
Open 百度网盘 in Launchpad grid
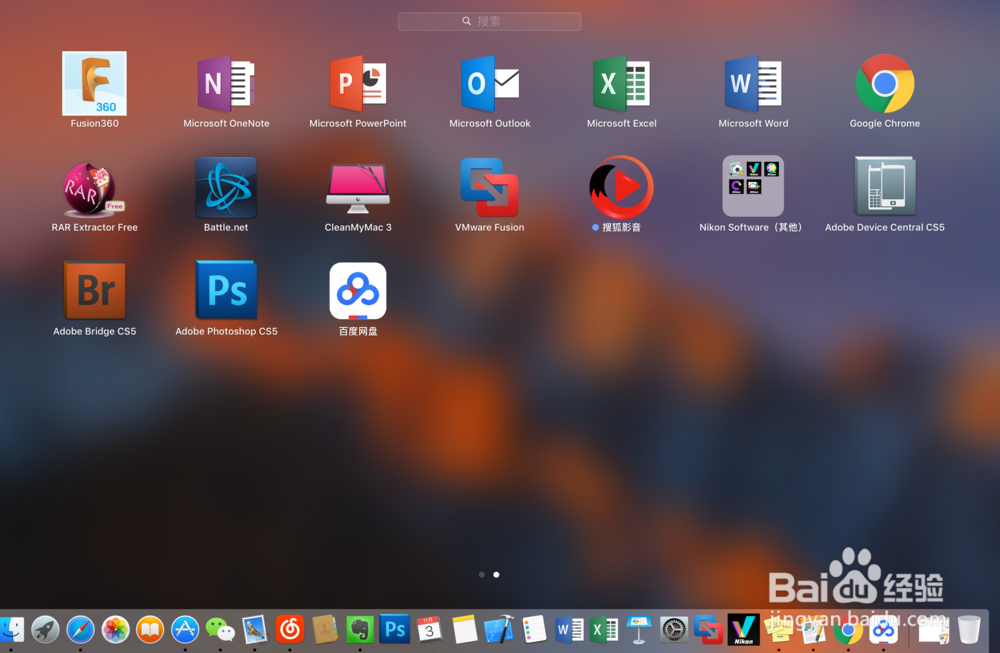tap(358, 291)
